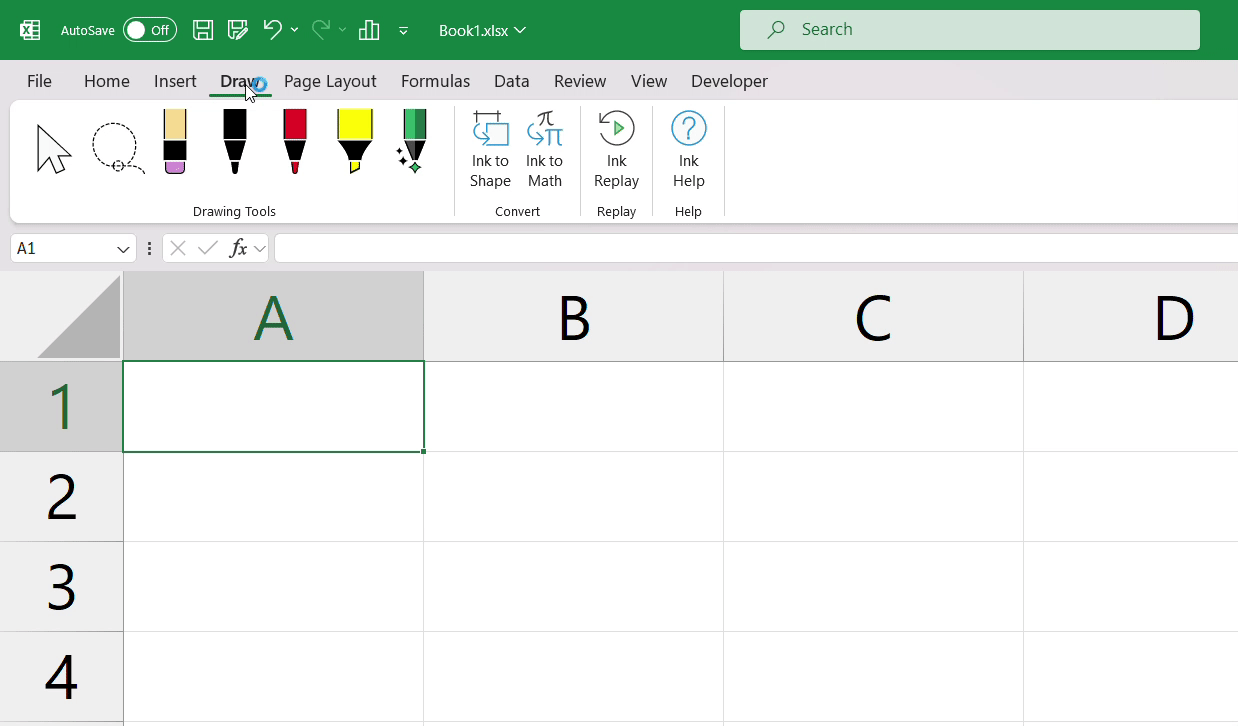Undo the last action
1238x726 pixels.
pos(272,30)
